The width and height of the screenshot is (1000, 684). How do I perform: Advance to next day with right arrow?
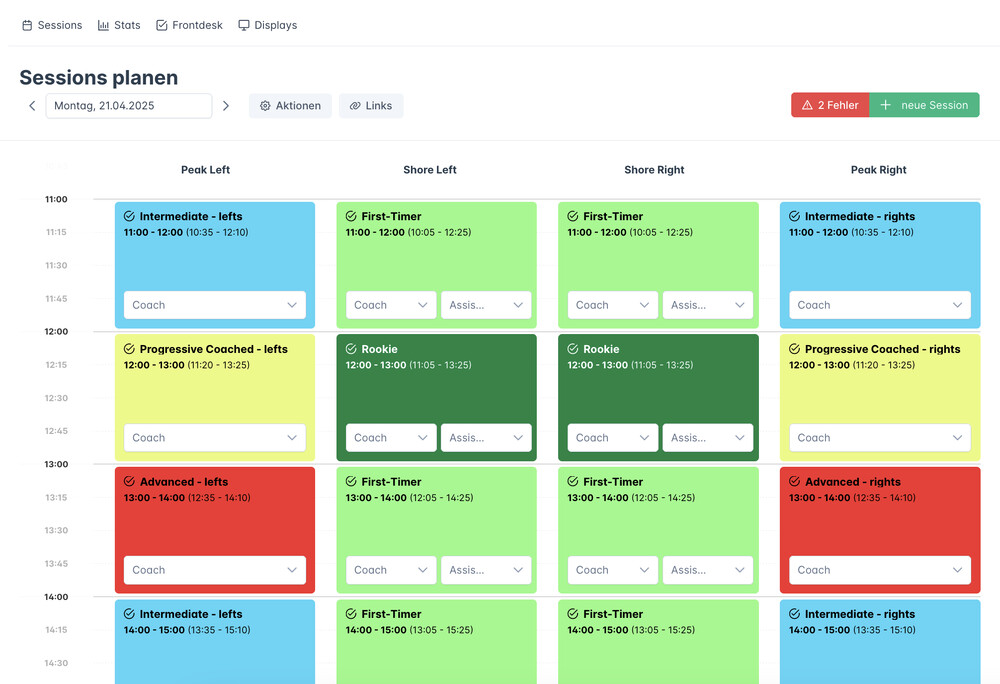pos(226,106)
